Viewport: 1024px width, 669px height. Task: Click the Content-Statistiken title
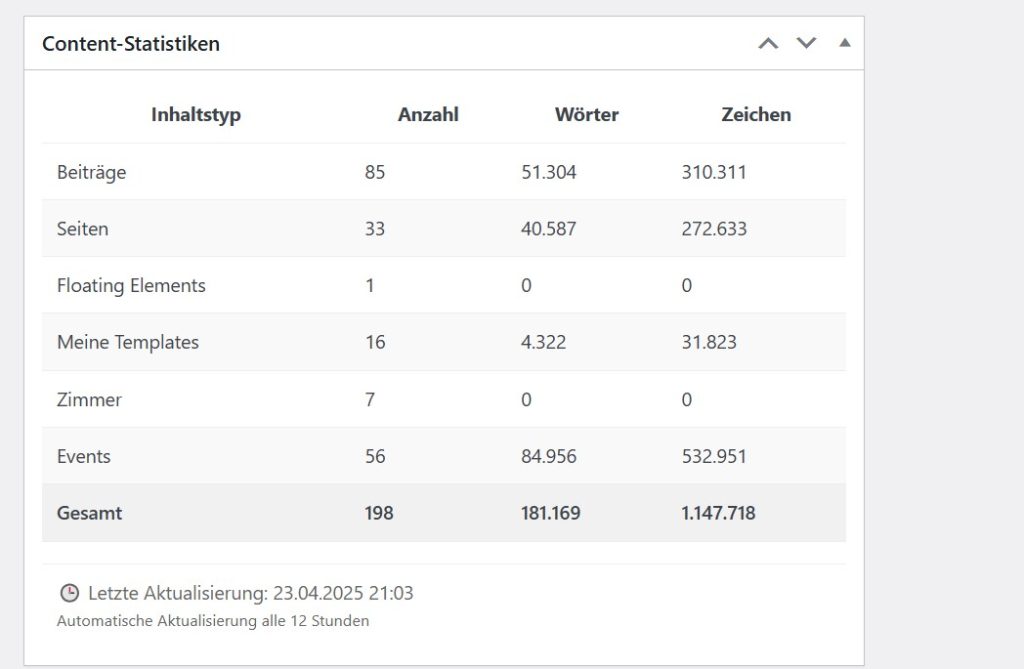pos(129,43)
